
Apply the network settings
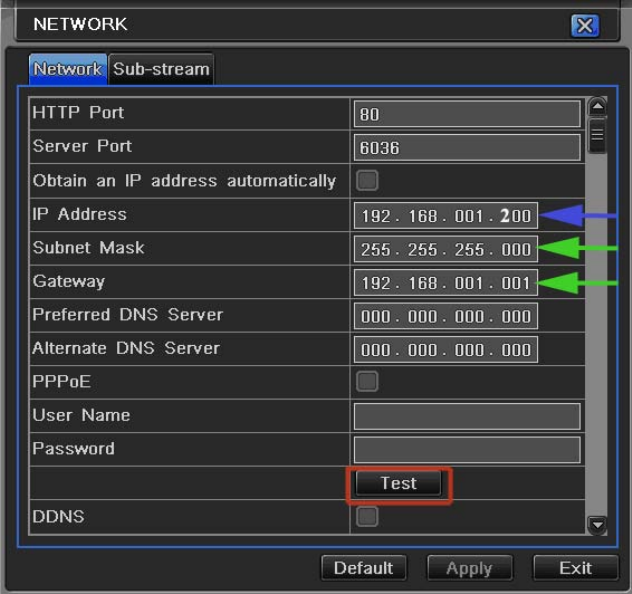pos(469,568)
